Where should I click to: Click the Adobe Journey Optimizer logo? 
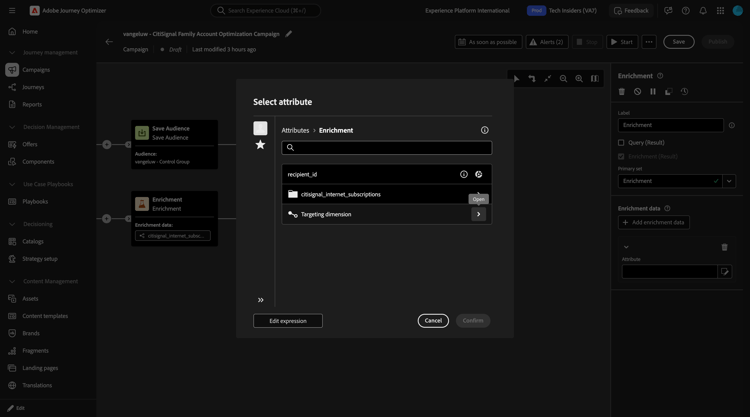[34, 11]
